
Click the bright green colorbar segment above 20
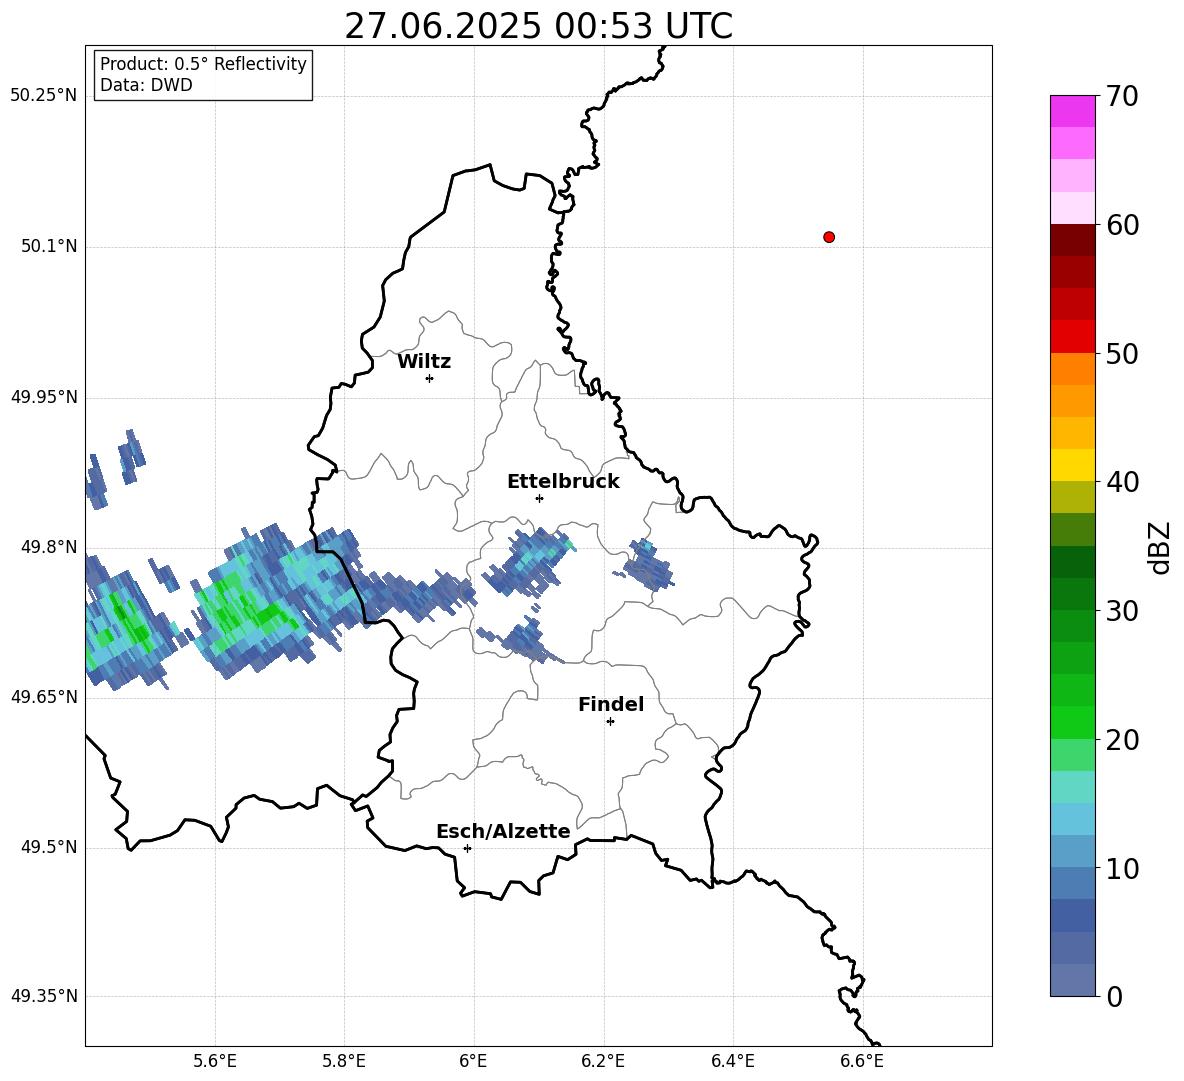click(1072, 722)
